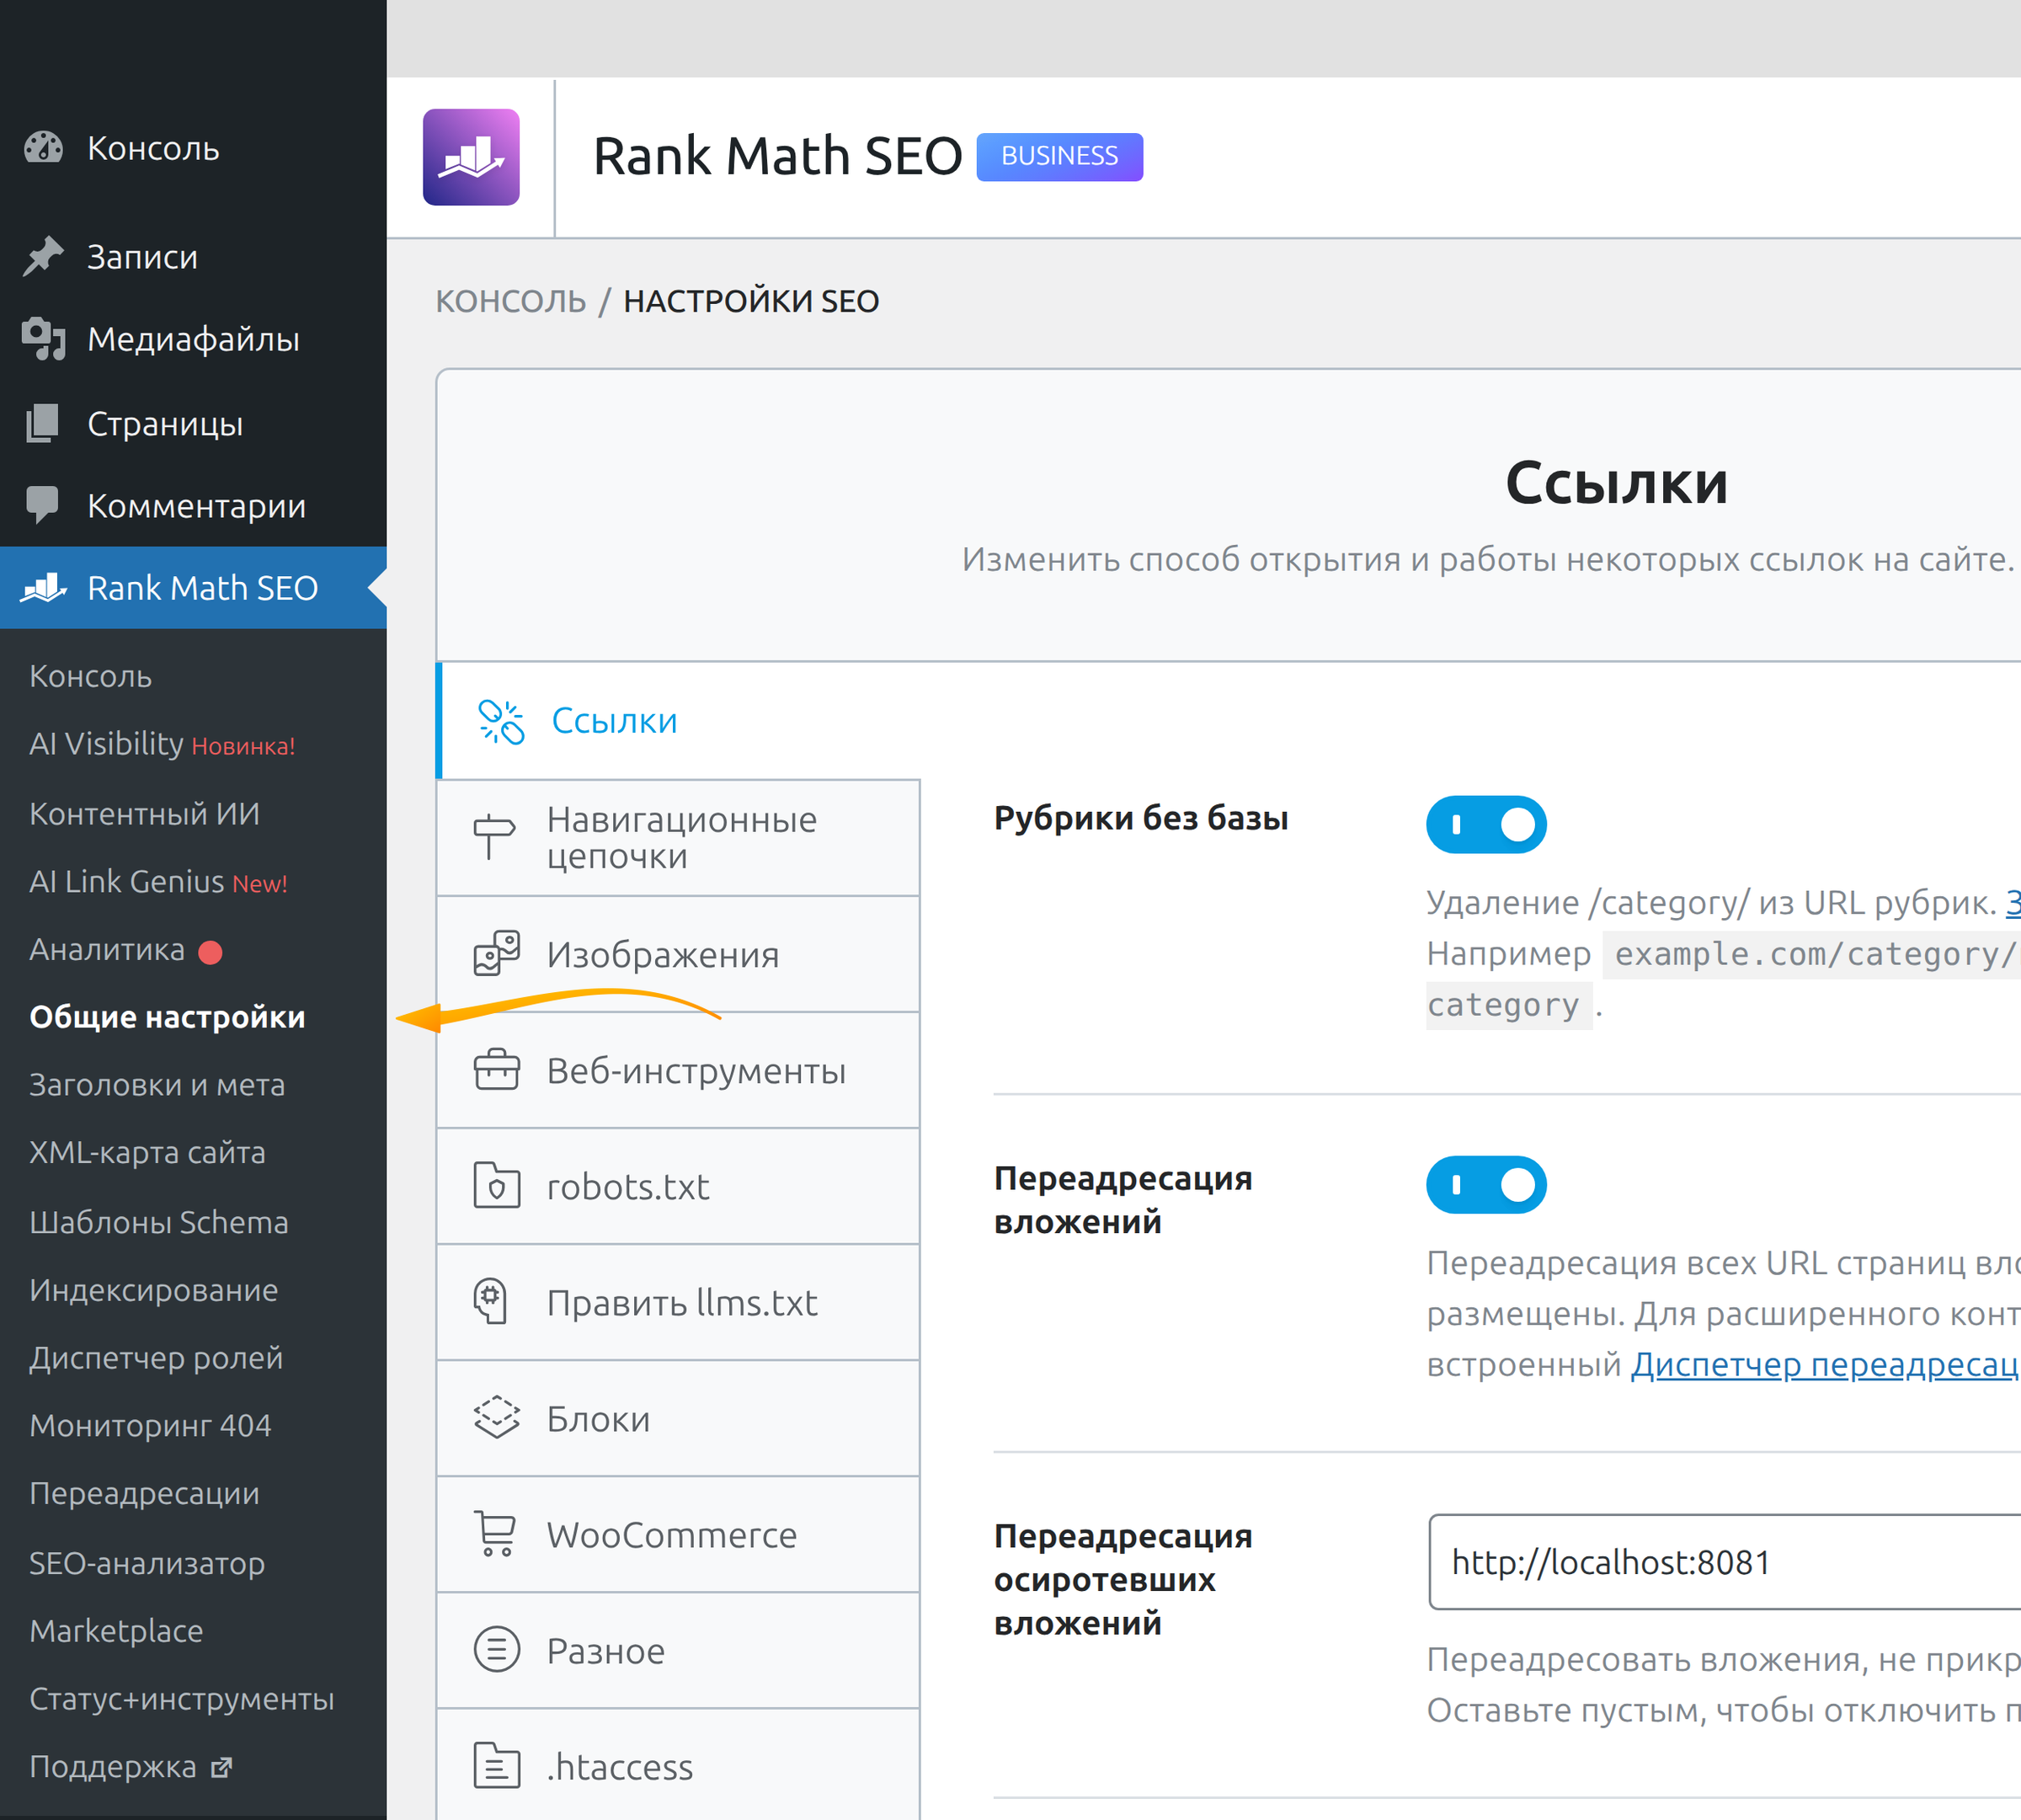Click the Разное circle-lines icon
The height and width of the screenshot is (1820, 2021).
pyautogui.click(x=497, y=1650)
